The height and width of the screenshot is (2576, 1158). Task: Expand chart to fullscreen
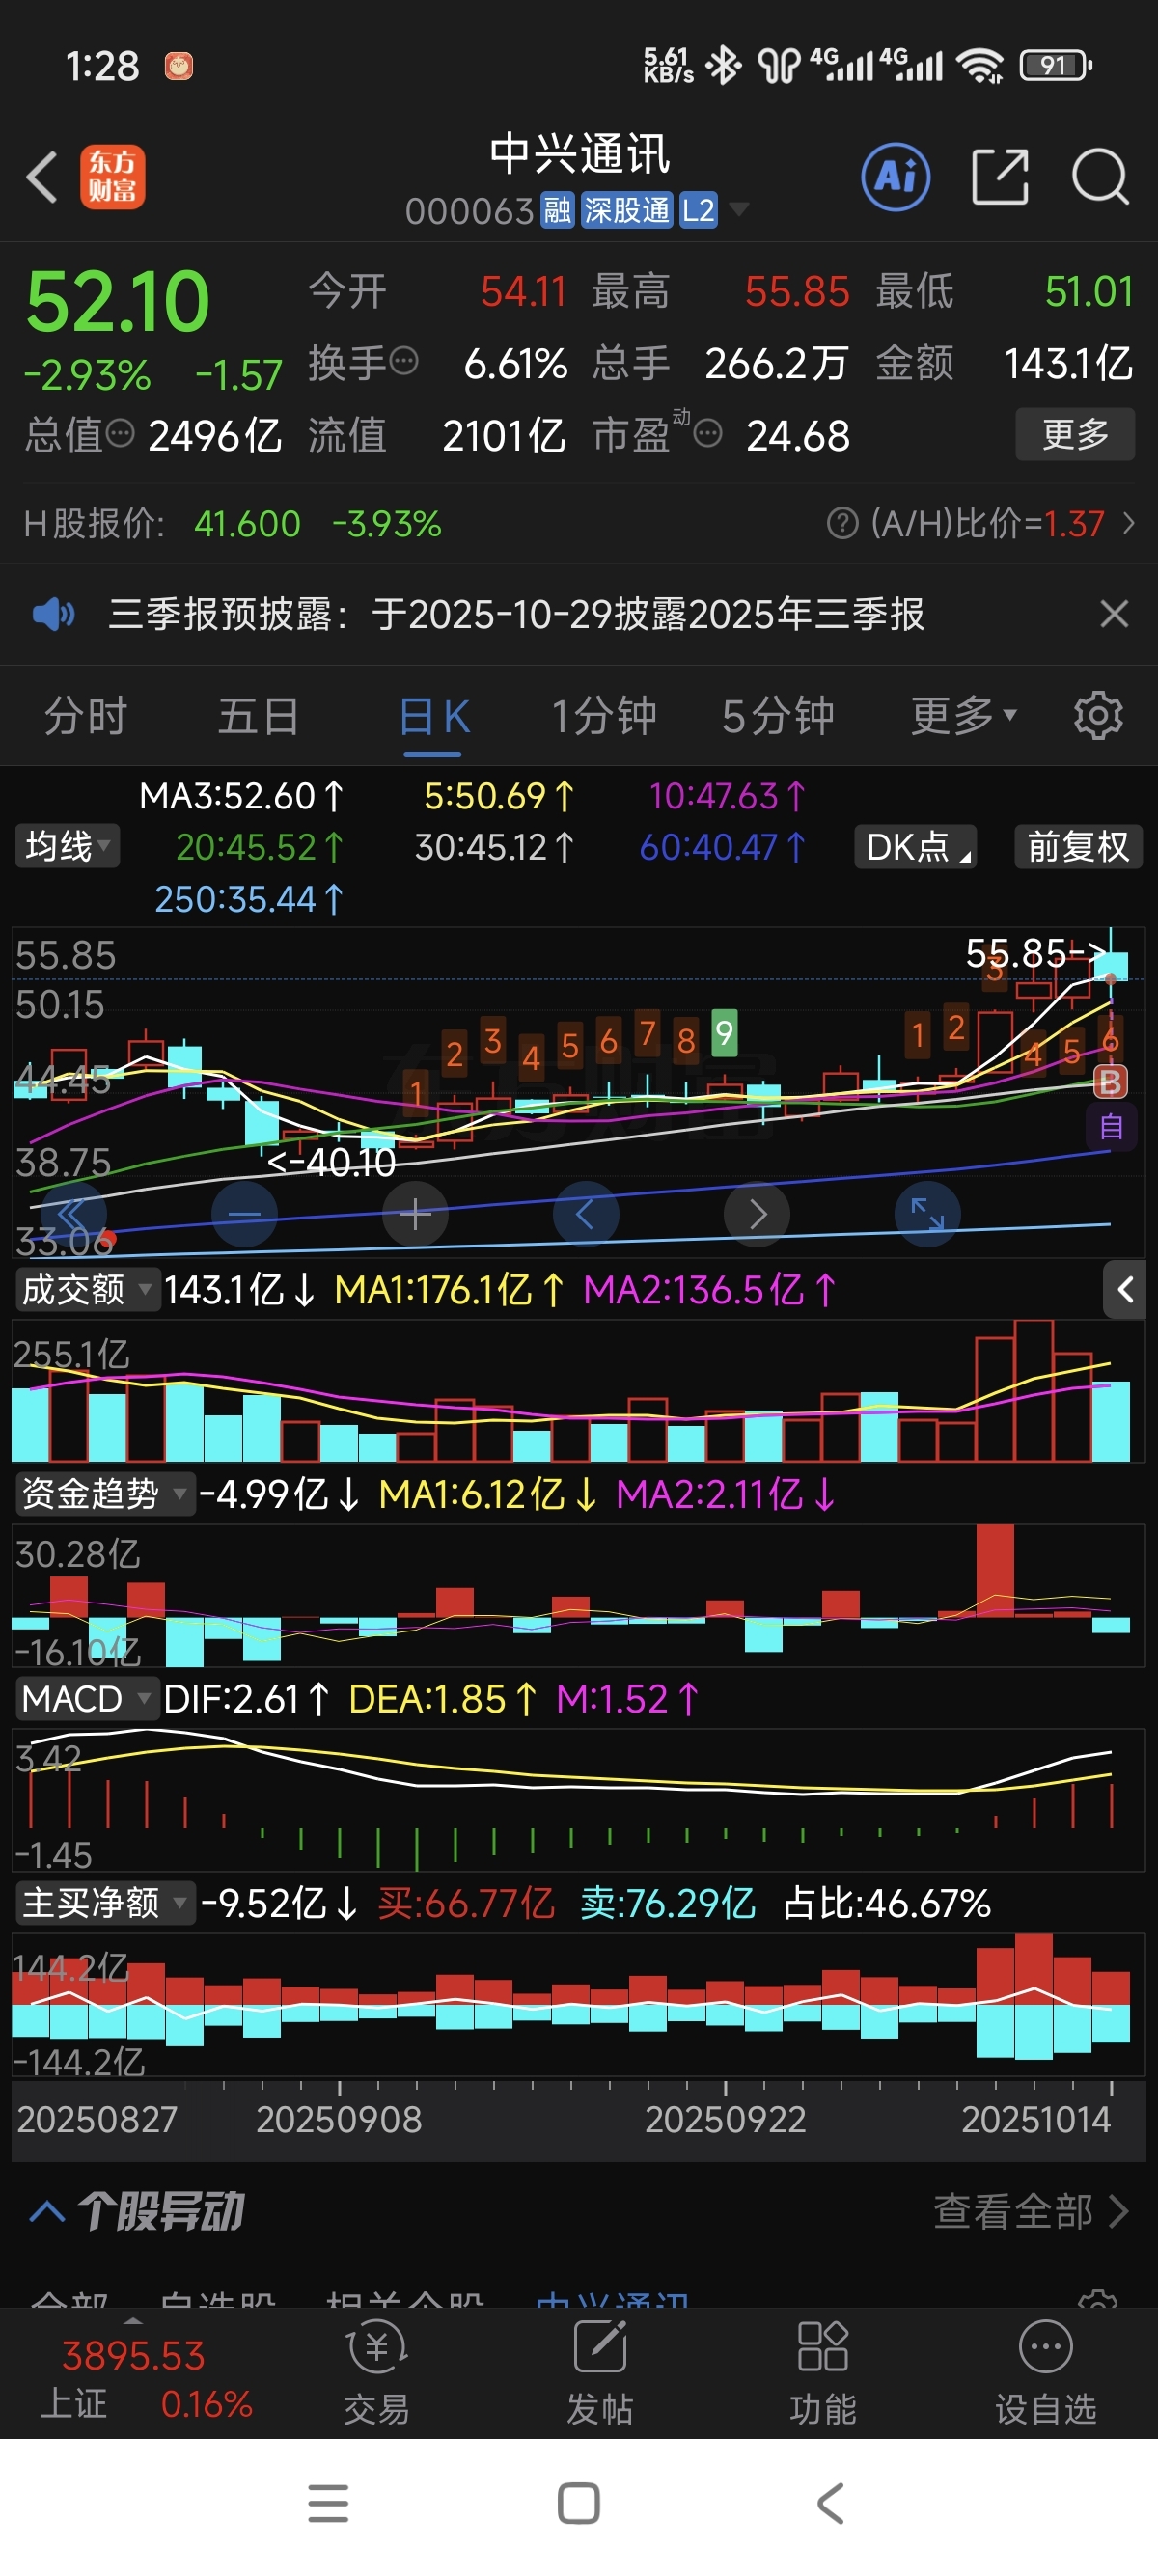point(927,1214)
